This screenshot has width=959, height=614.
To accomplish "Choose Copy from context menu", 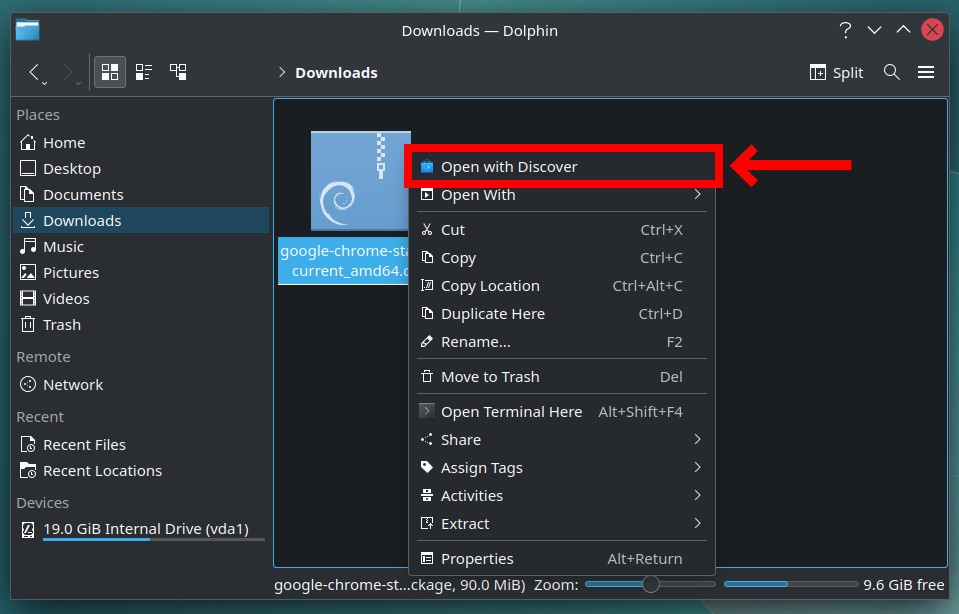I will 561,257.
